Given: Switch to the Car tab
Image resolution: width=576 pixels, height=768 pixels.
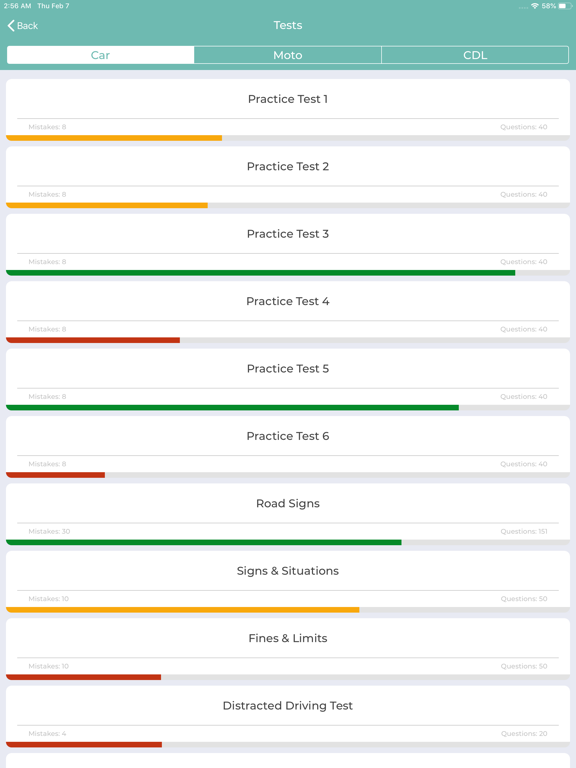Looking at the screenshot, I should [x=100, y=55].
